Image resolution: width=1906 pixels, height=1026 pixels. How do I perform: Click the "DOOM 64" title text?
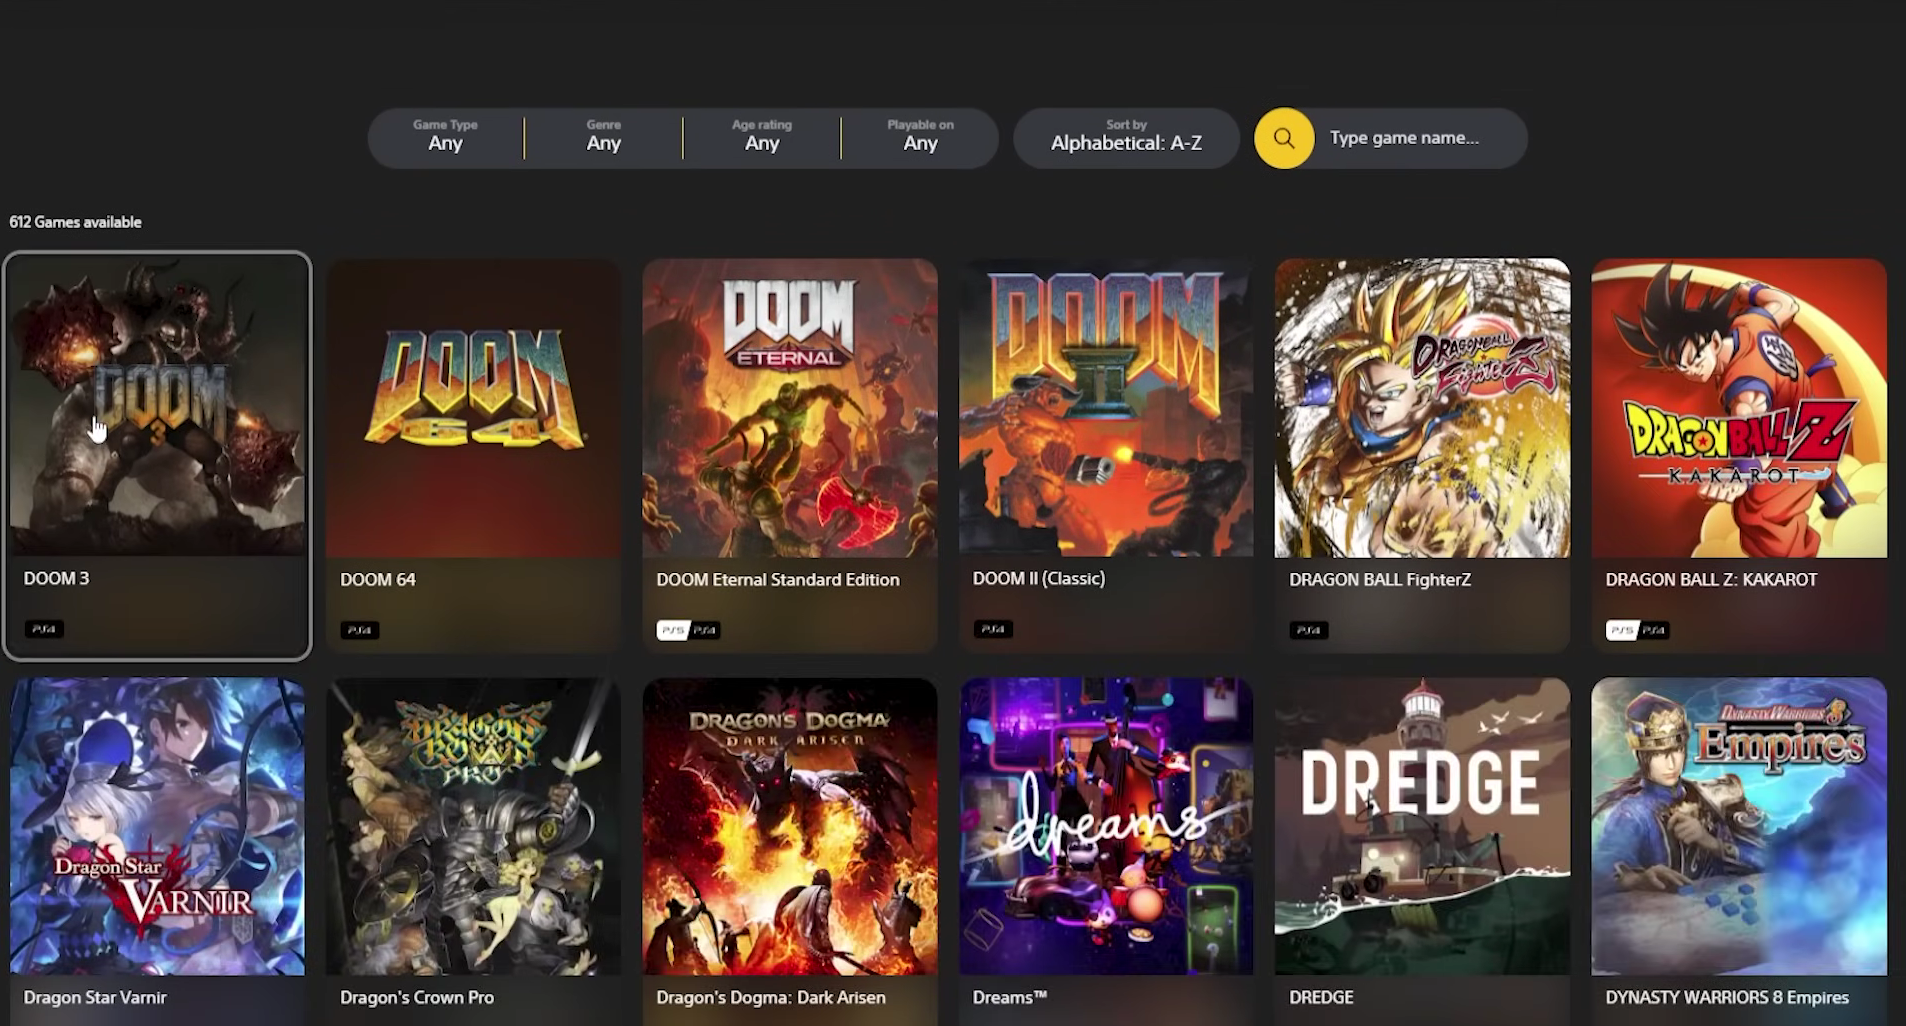tap(378, 579)
